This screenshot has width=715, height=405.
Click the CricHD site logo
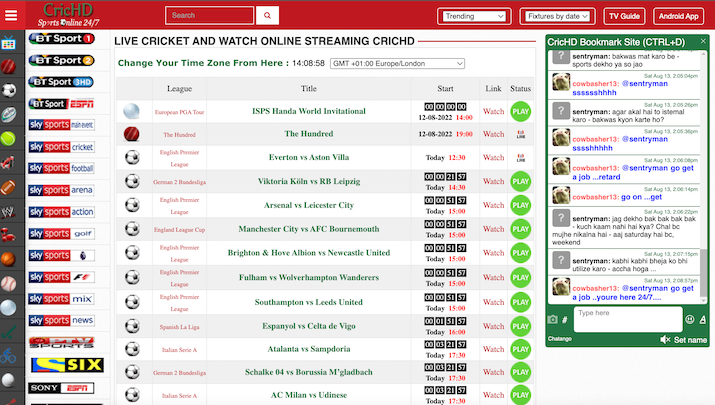(x=68, y=15)
